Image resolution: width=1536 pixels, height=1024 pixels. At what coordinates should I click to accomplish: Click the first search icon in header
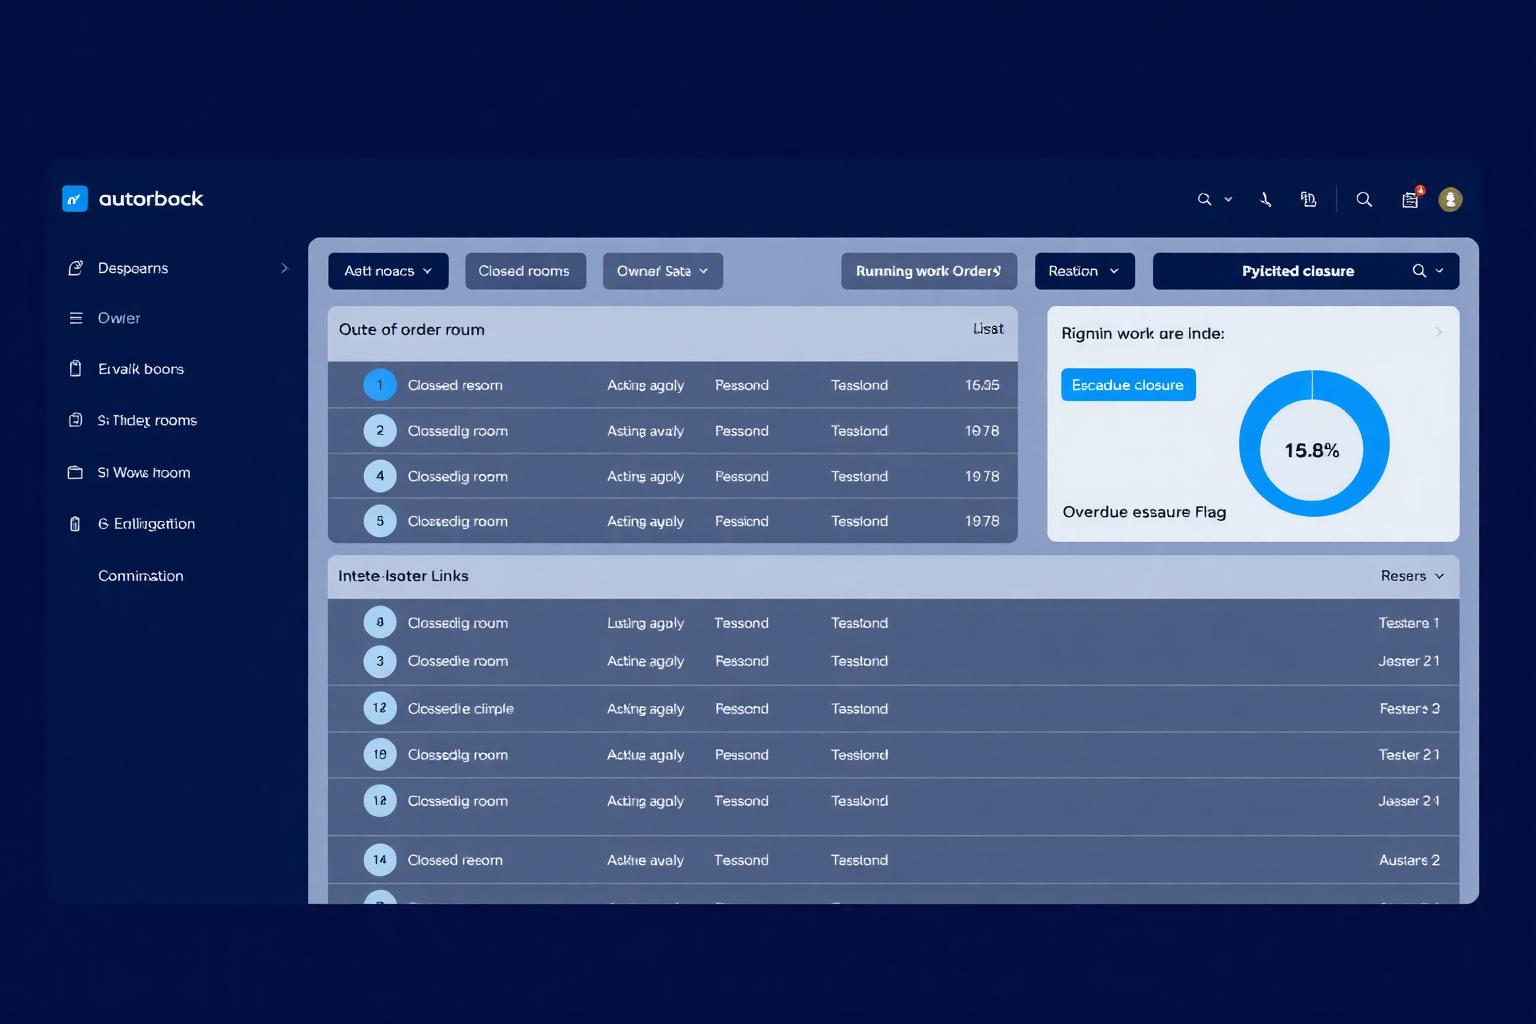pos(1204,199)
